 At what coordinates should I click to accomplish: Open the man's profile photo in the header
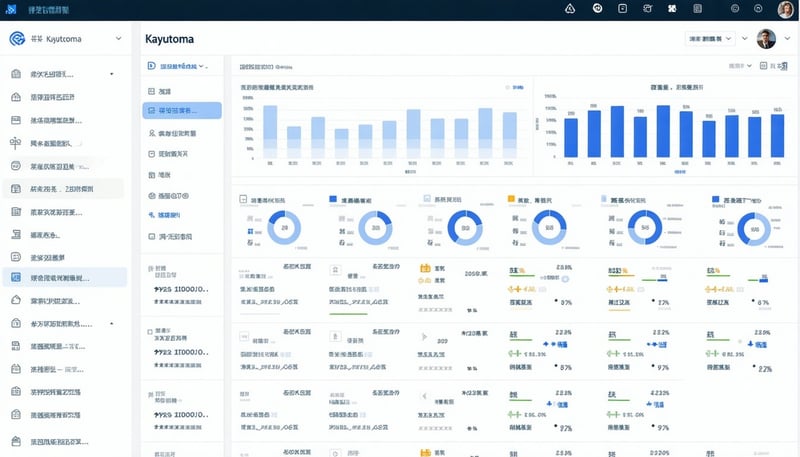[766, 39]
